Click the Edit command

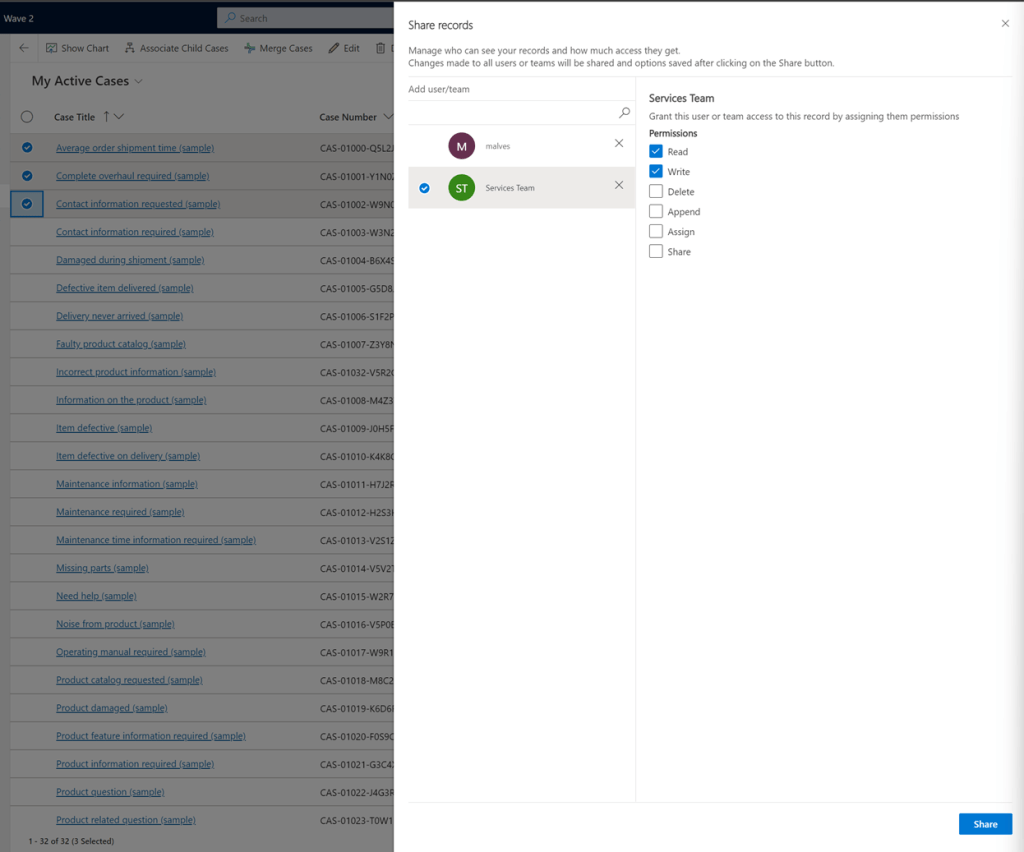(343, 48)
